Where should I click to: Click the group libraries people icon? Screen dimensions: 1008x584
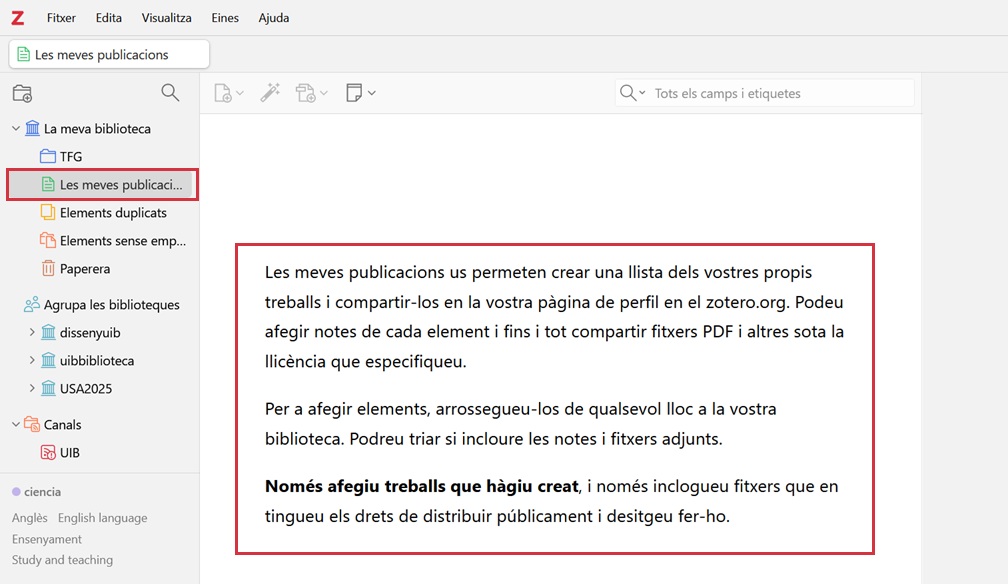[32, 304]
